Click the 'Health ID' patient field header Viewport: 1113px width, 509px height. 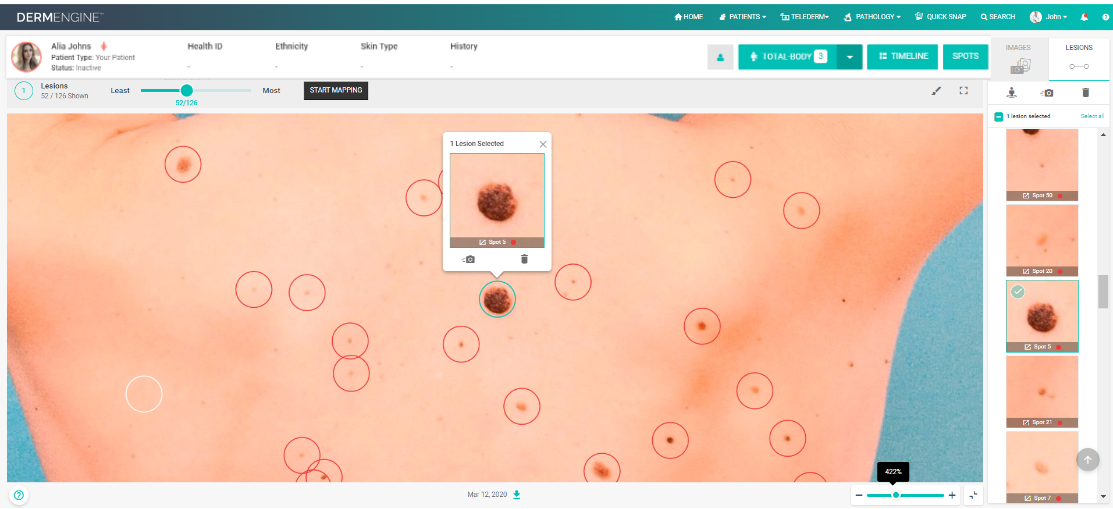point(204,46)
